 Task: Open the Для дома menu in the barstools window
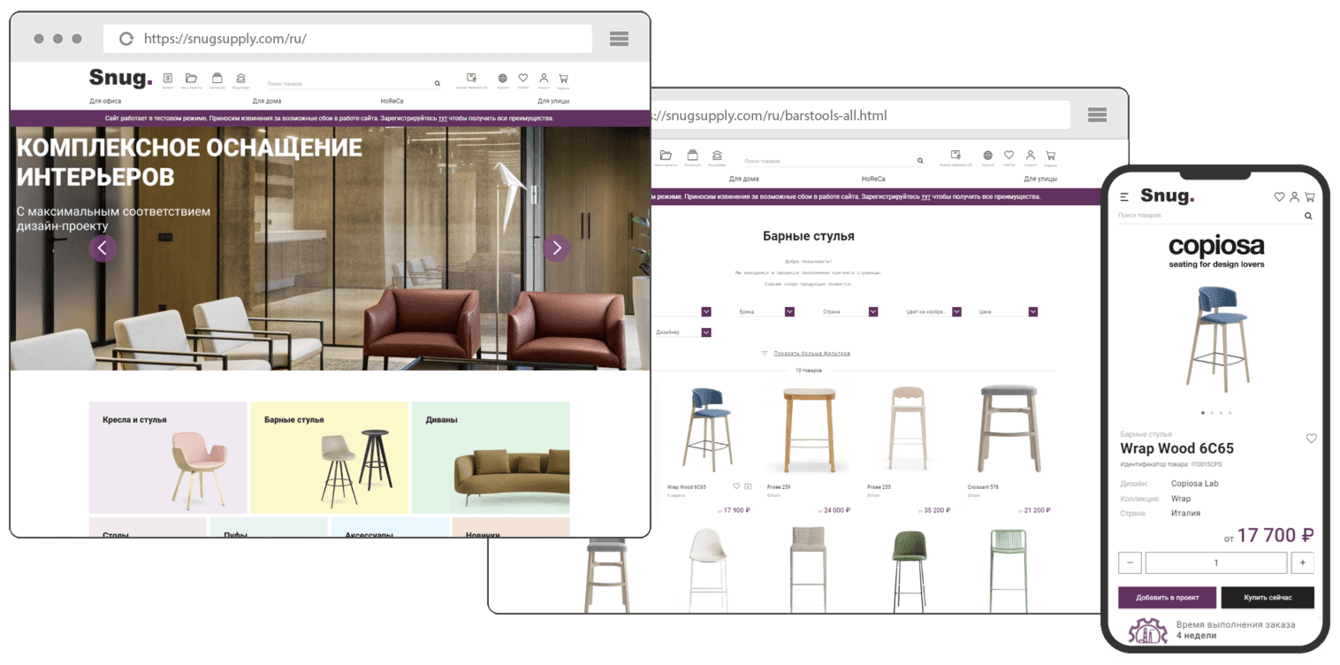tap(744, 179)
